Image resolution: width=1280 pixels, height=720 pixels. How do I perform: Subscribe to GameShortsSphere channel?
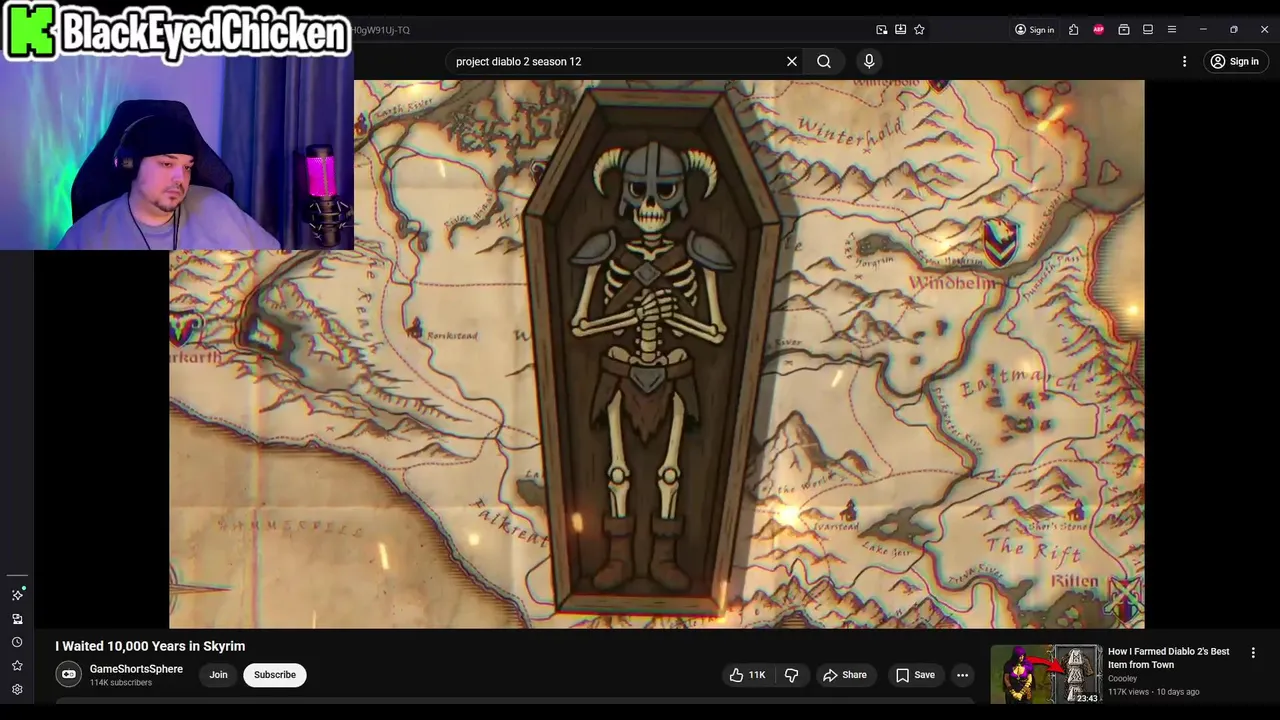pyautogui.click(x=275, y=675)
